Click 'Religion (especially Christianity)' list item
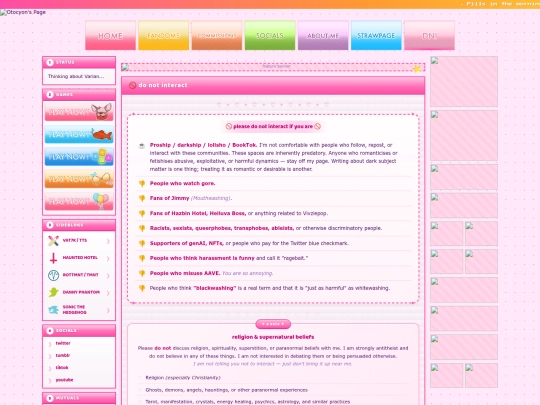The image size is (540, 405). [183, 377]
